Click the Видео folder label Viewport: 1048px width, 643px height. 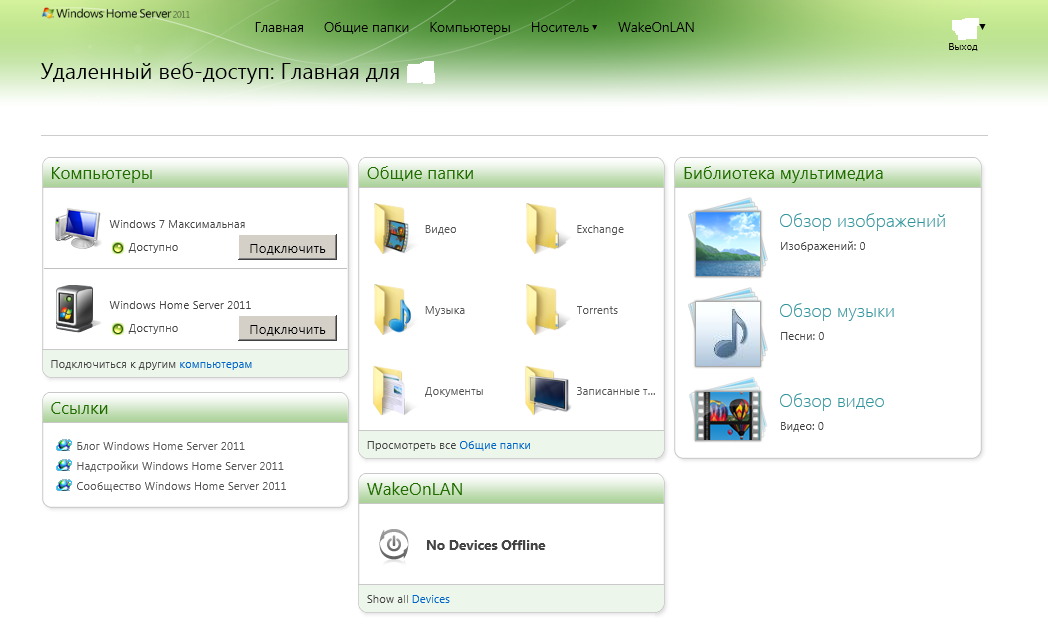point(440,229)
